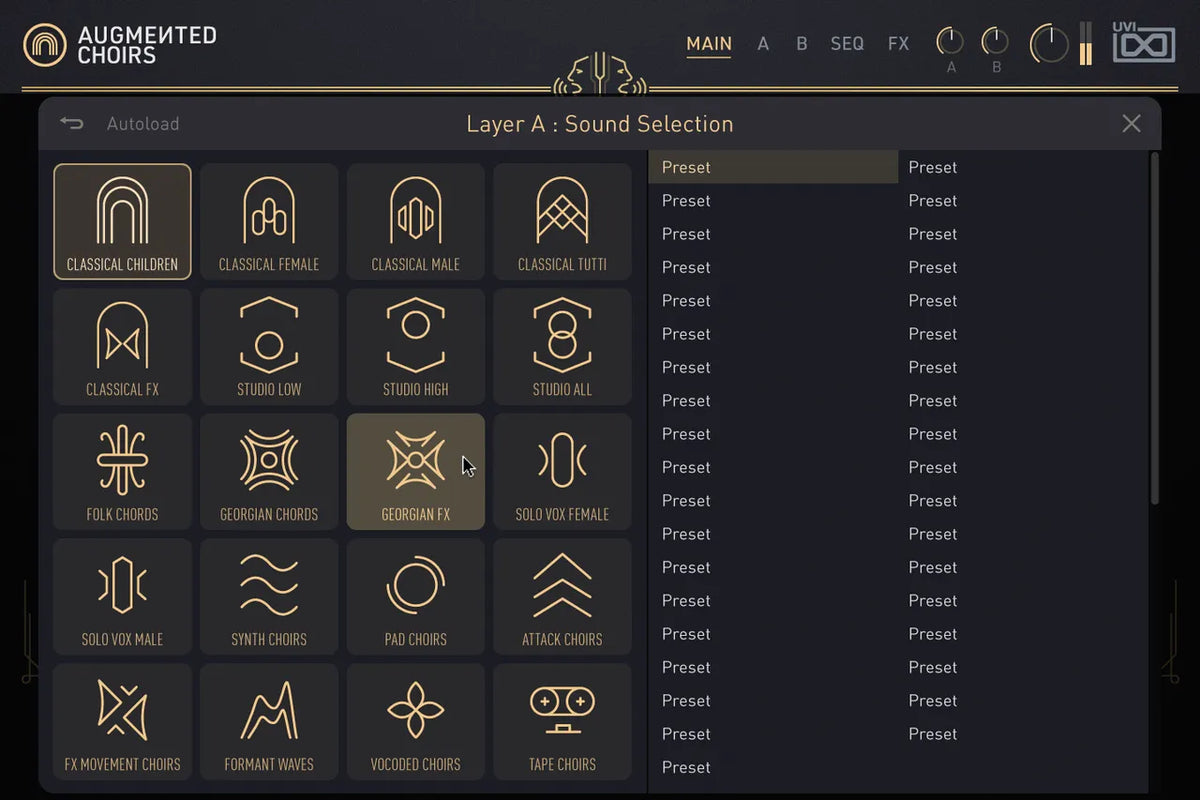Close the Sound Selection panel
1200x800 pixels.
[1131, 123]
